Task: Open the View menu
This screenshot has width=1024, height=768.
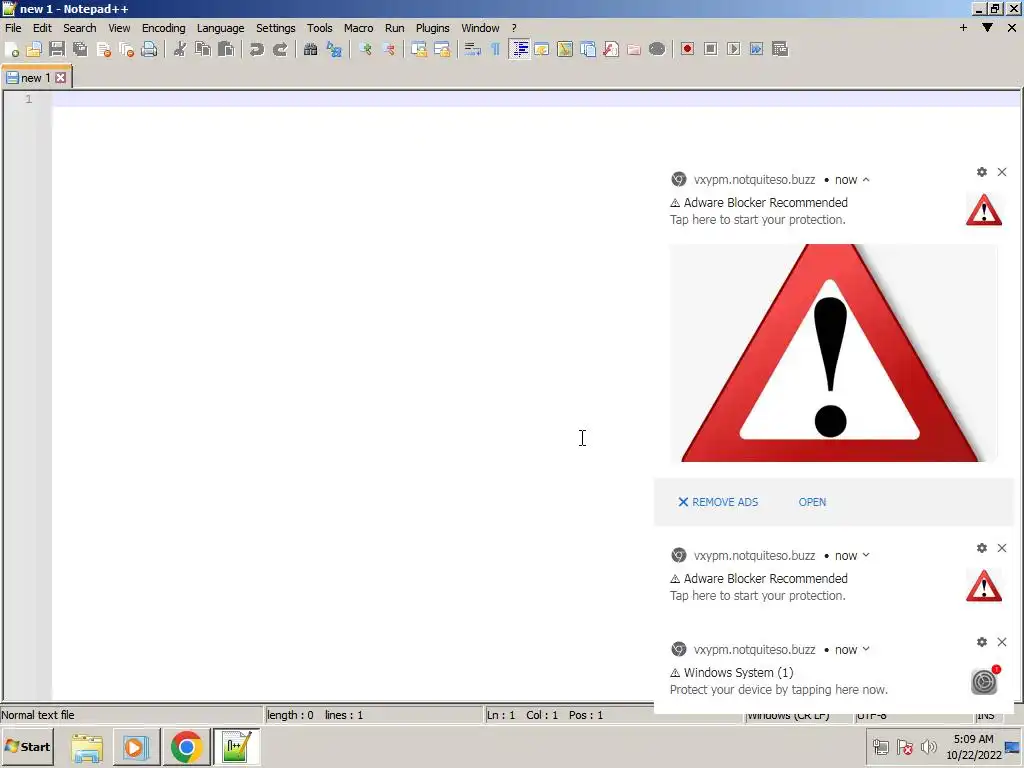Action: (x=119, y=28)
